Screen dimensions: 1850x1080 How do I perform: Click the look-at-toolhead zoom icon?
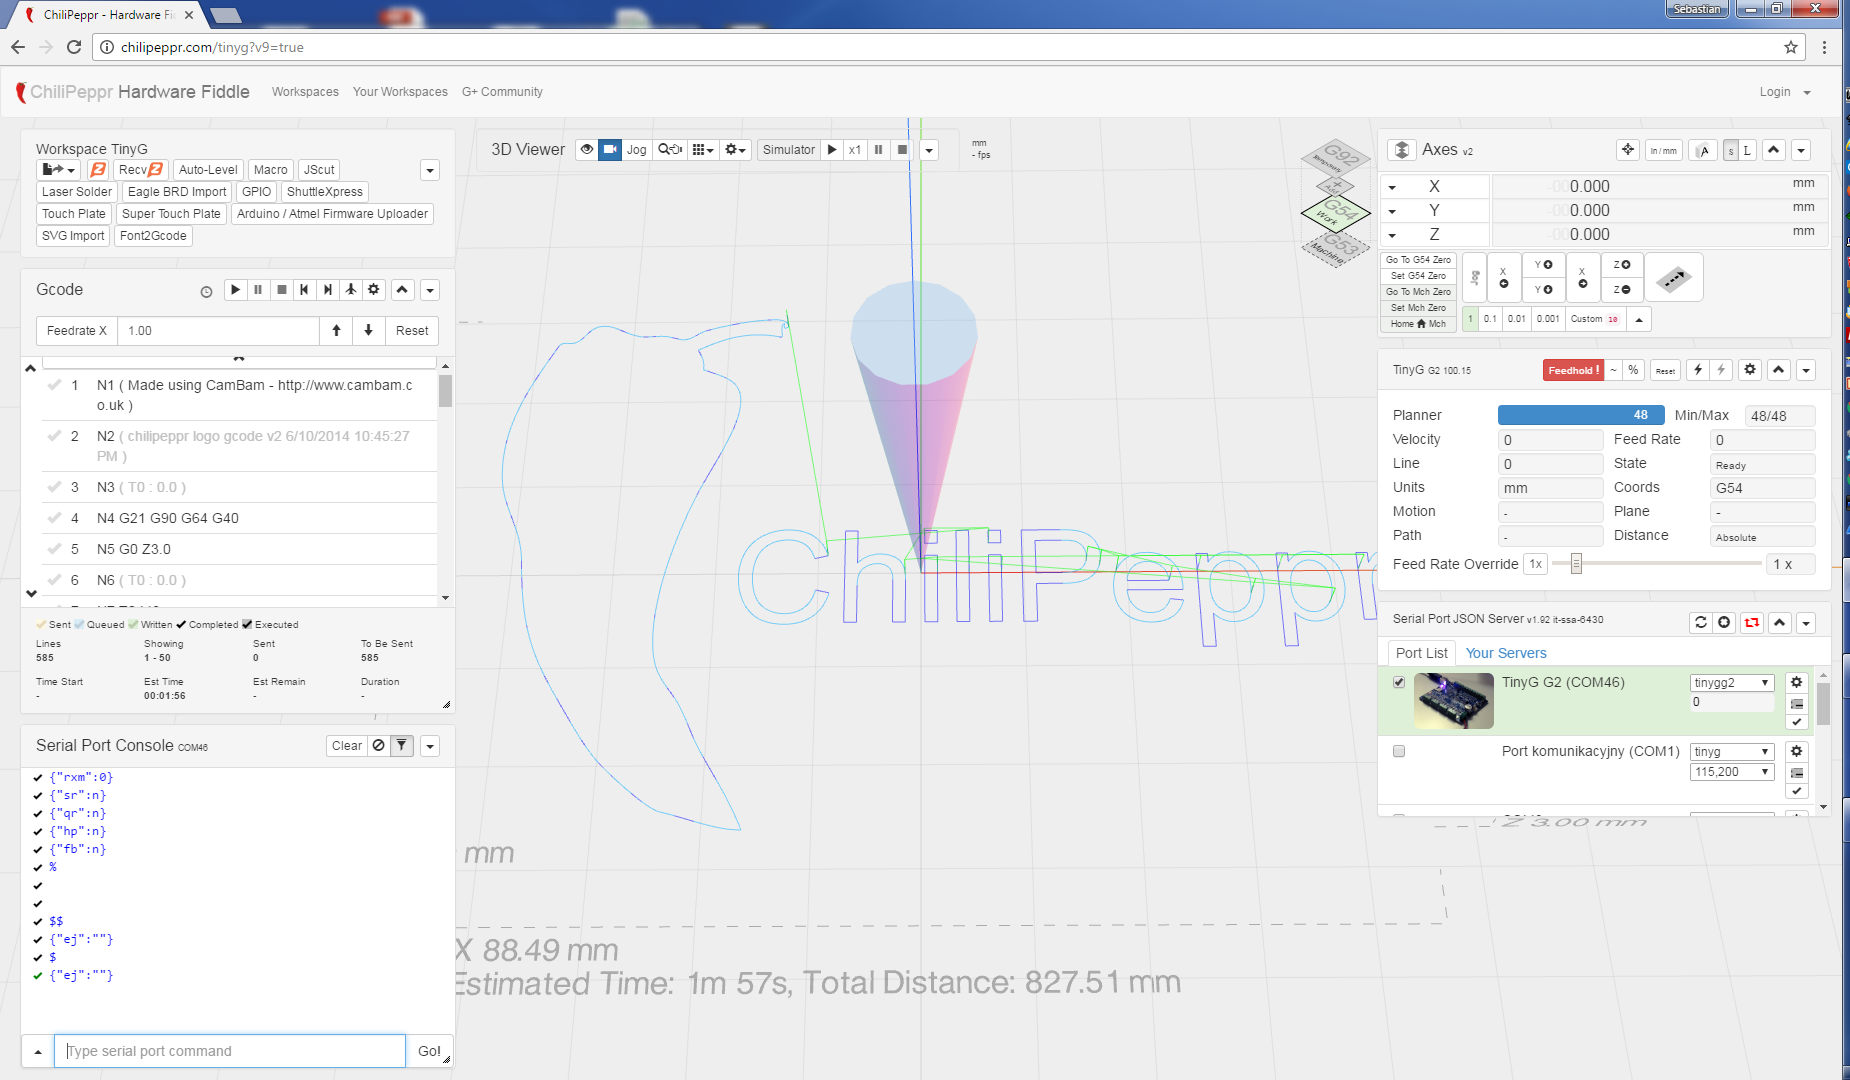click(x=670, y=150)
